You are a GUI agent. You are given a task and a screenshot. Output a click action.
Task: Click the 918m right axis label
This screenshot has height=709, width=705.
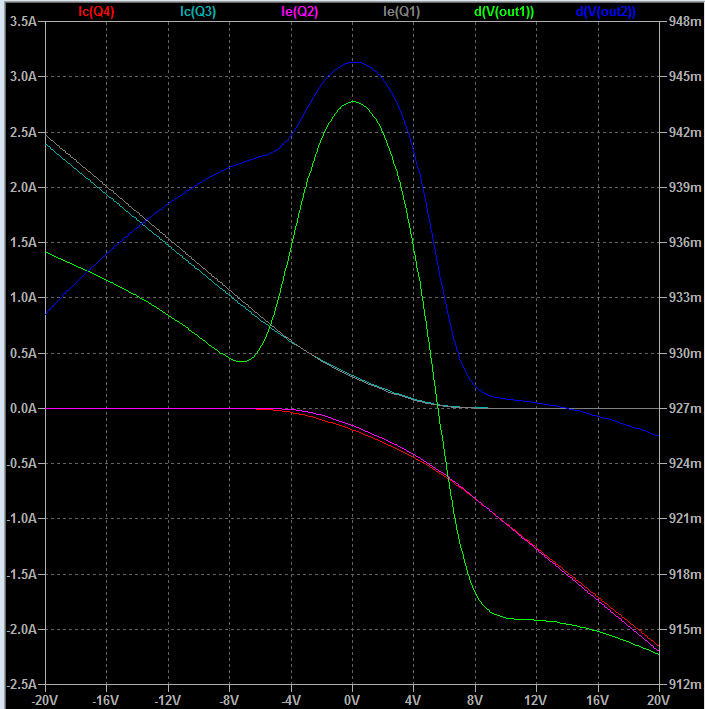click(685, 574)
